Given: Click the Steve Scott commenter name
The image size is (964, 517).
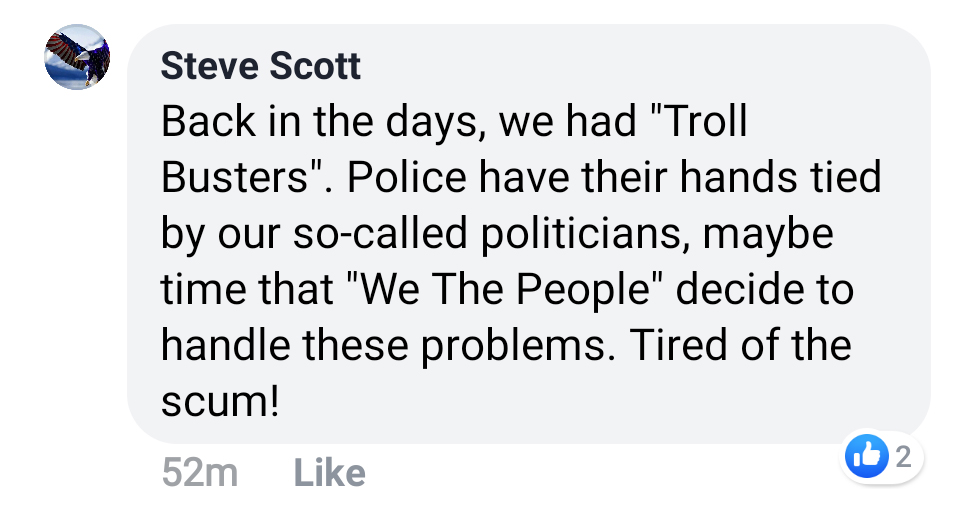Looking at the screenshot, I should 260,66.
